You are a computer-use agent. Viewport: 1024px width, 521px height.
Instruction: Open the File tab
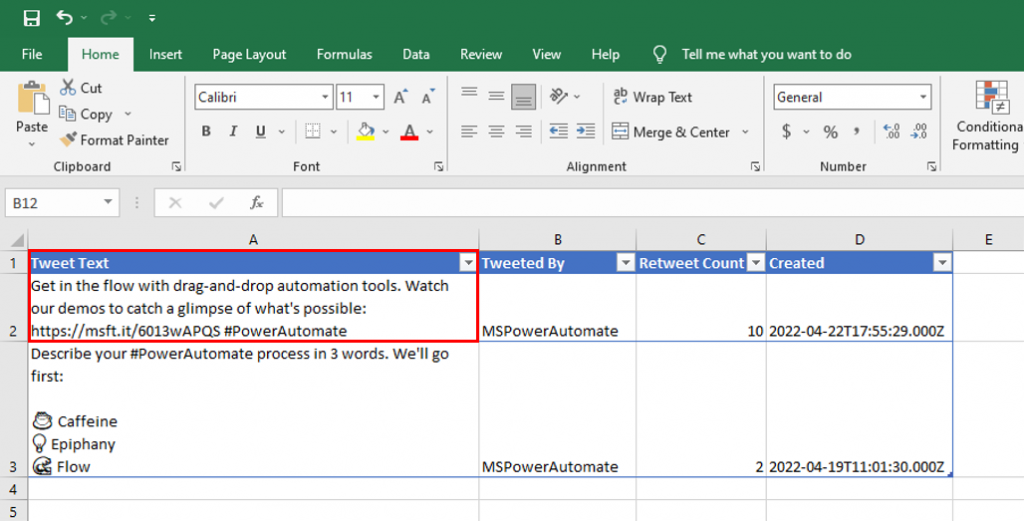[31, 54]
